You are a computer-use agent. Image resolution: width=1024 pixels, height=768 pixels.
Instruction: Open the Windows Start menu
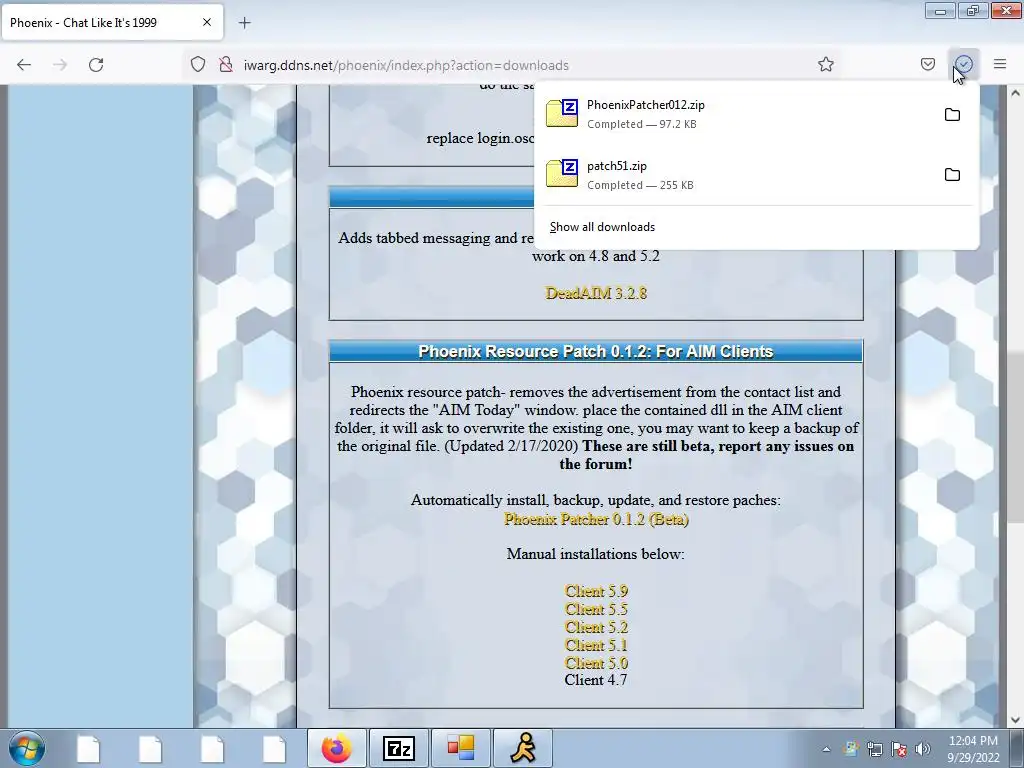26,748
